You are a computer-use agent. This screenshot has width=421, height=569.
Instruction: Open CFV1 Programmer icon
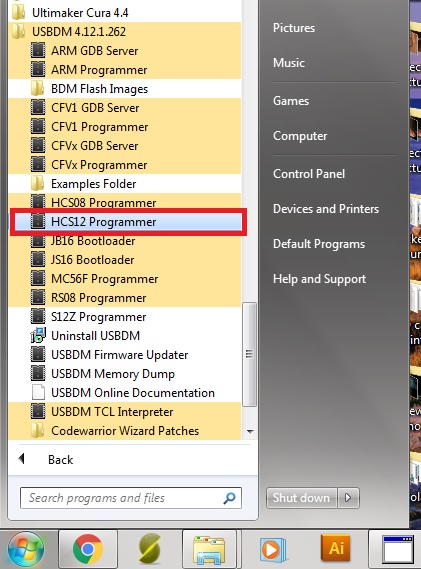pyautogui.click(x=38, y=126)
